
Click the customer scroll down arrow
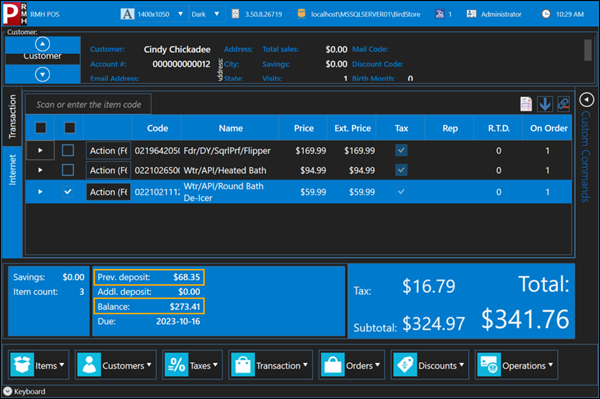coord(42,74)
